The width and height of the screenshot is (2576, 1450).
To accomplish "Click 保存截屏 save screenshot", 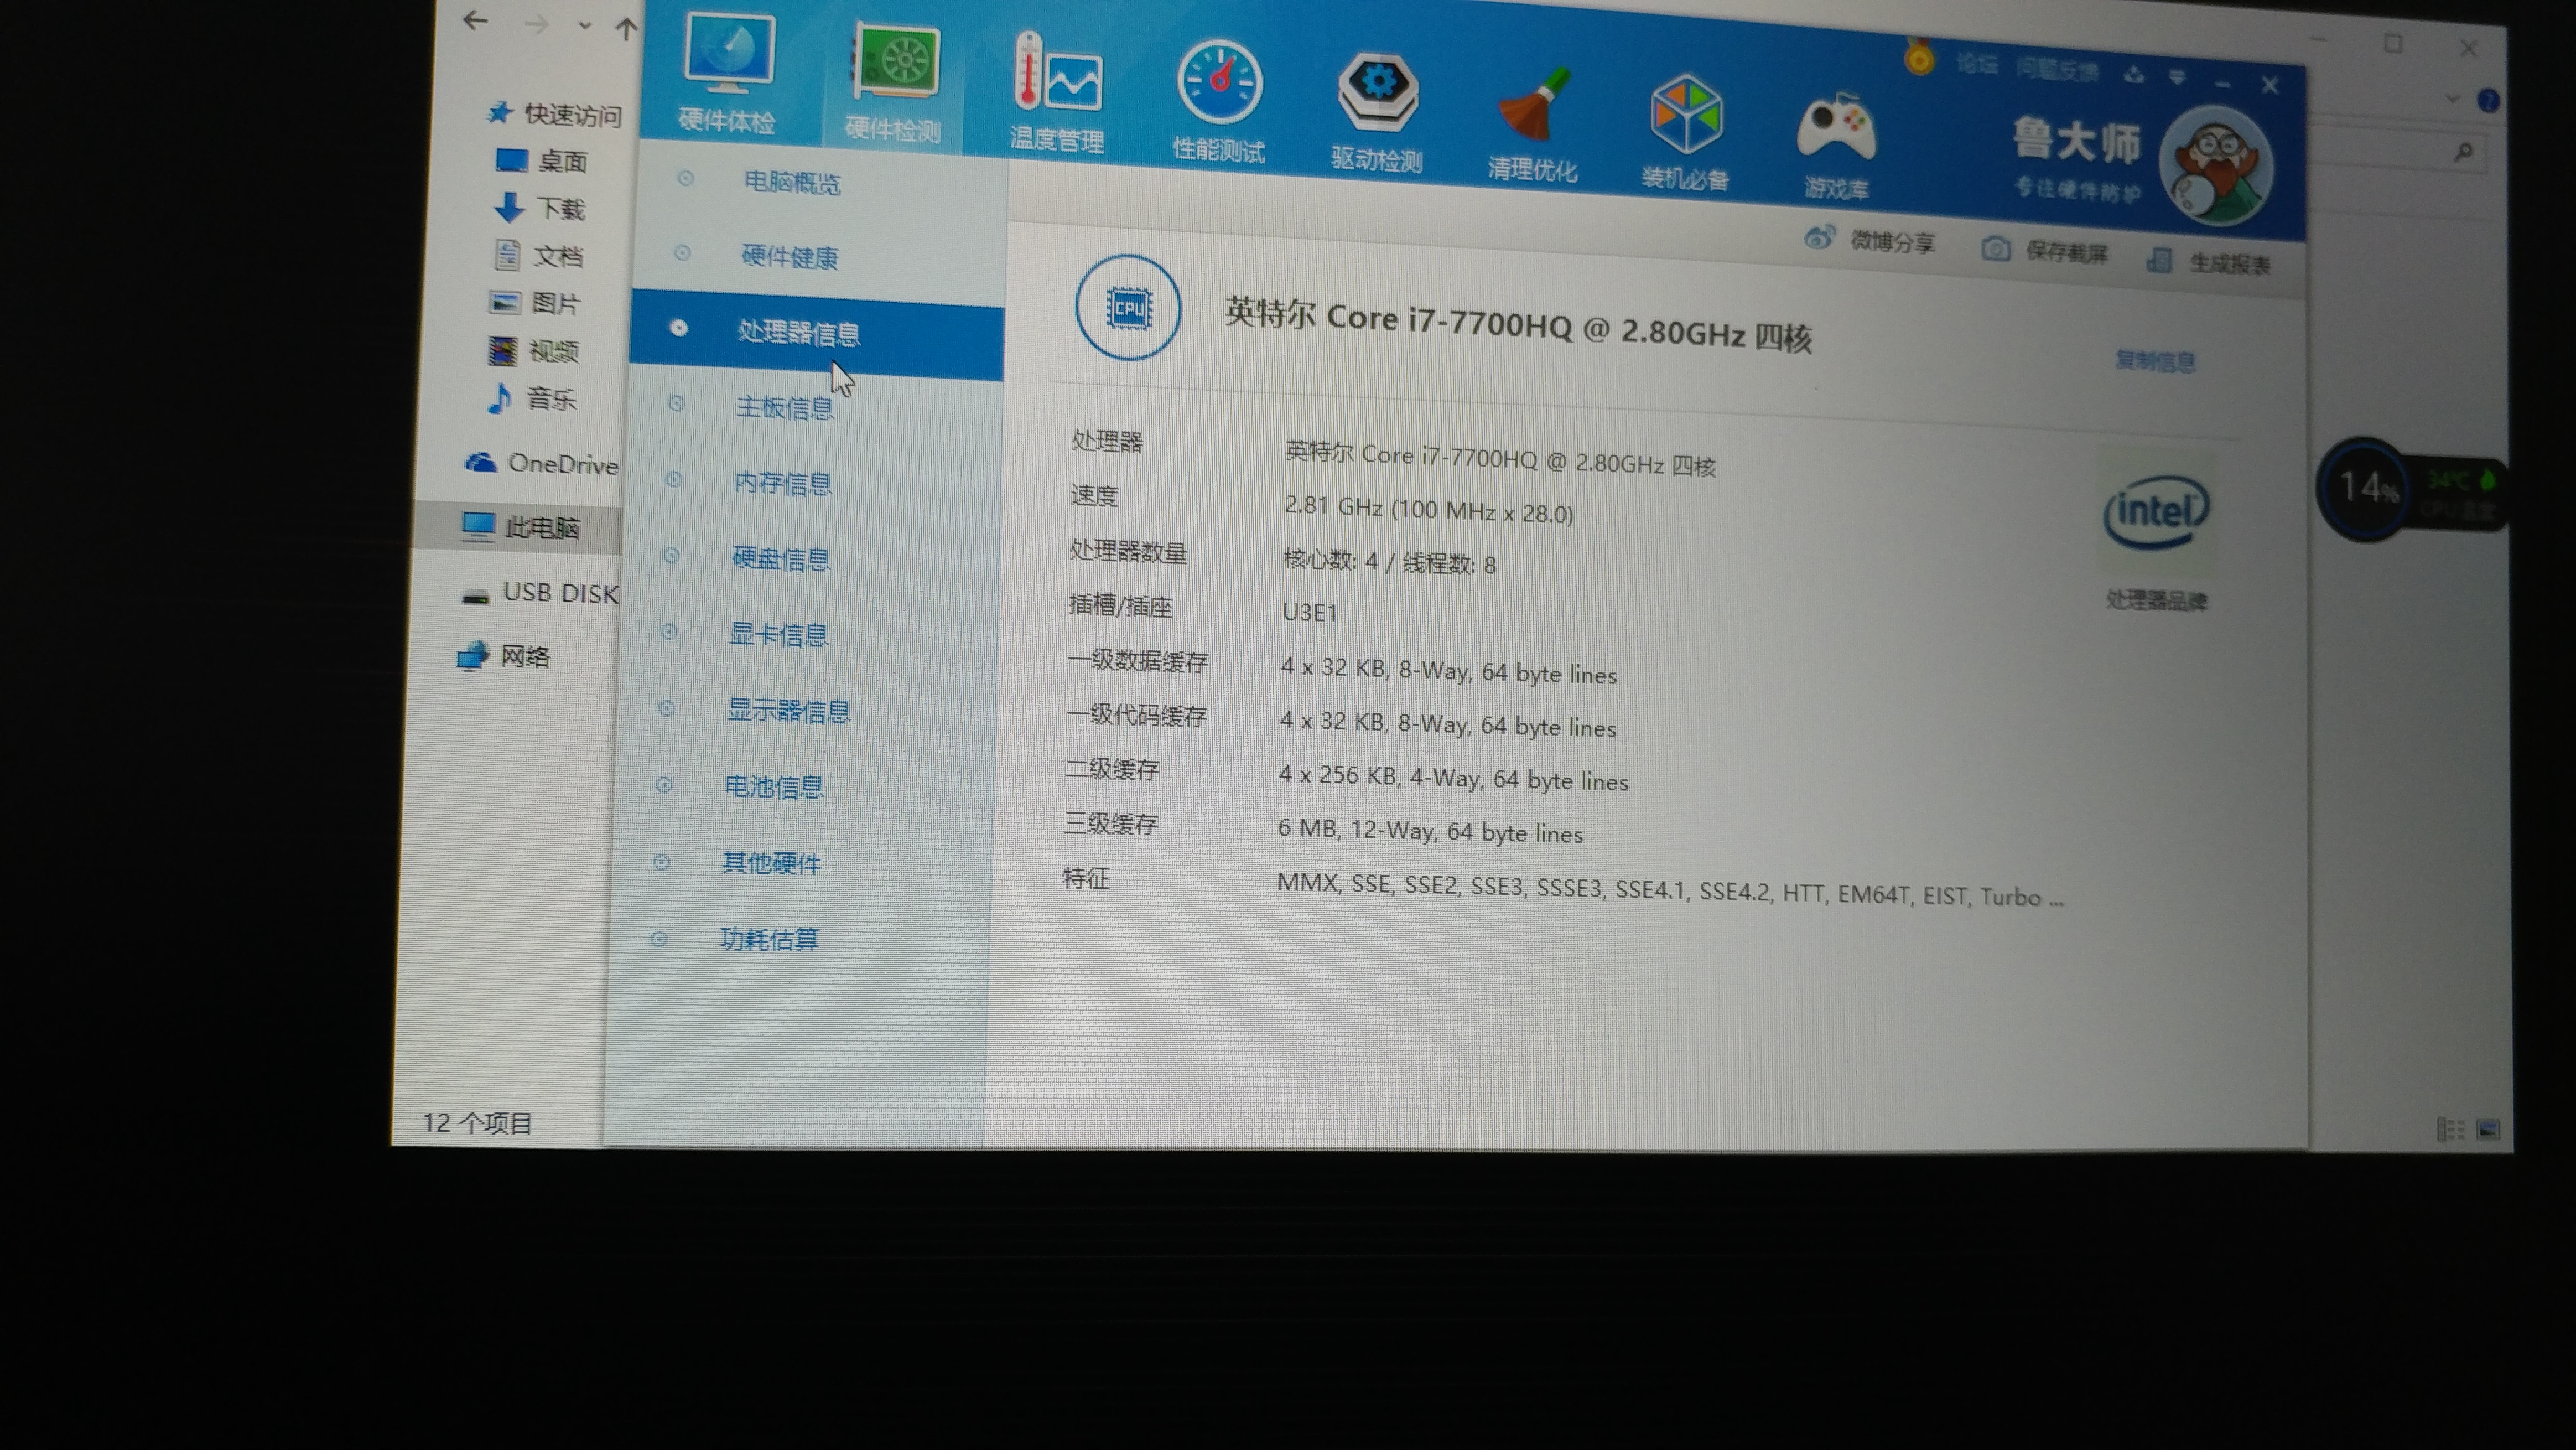I will click(x=2044, y=251).
